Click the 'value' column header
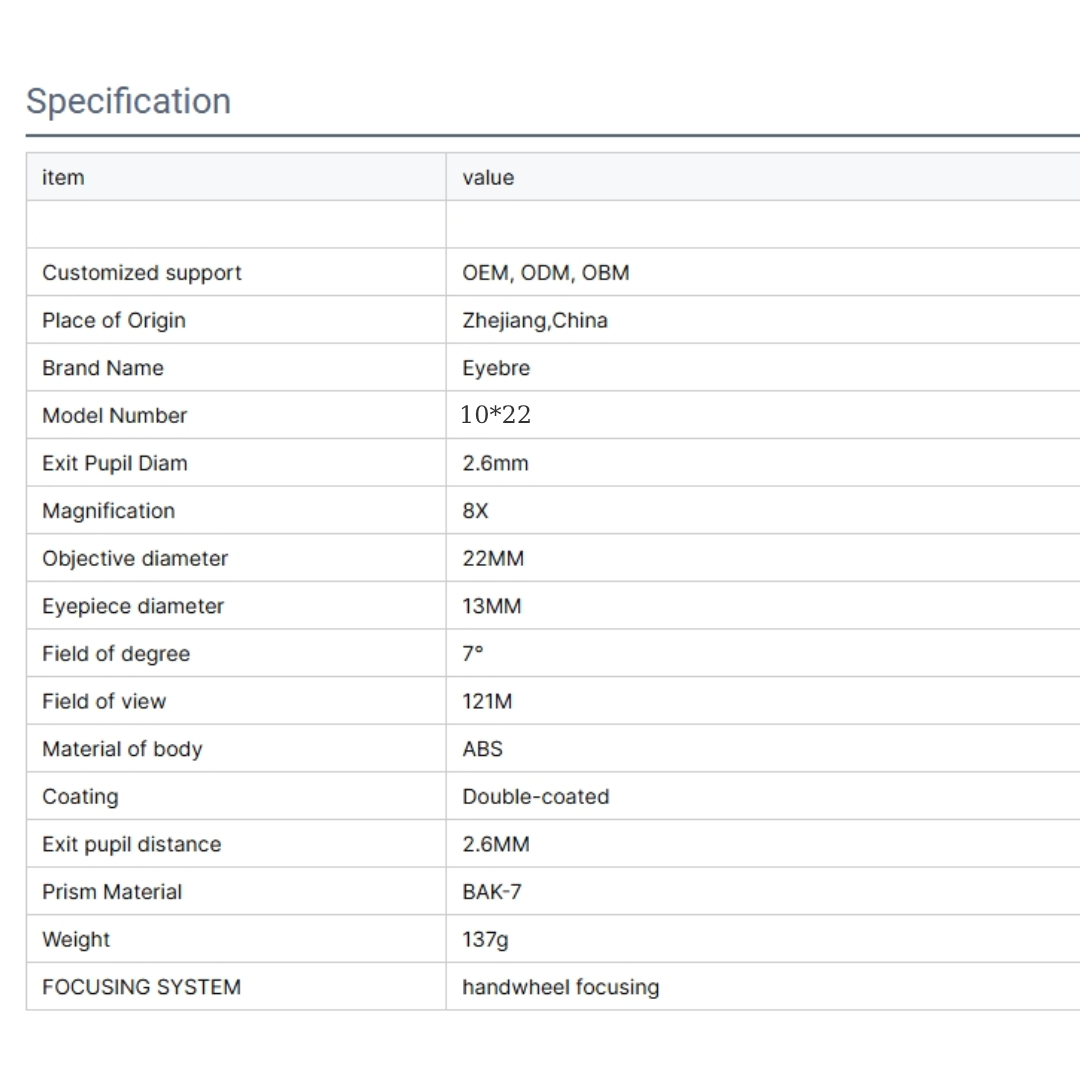This screenshot has height=1080, width=1080. point(488,177)
